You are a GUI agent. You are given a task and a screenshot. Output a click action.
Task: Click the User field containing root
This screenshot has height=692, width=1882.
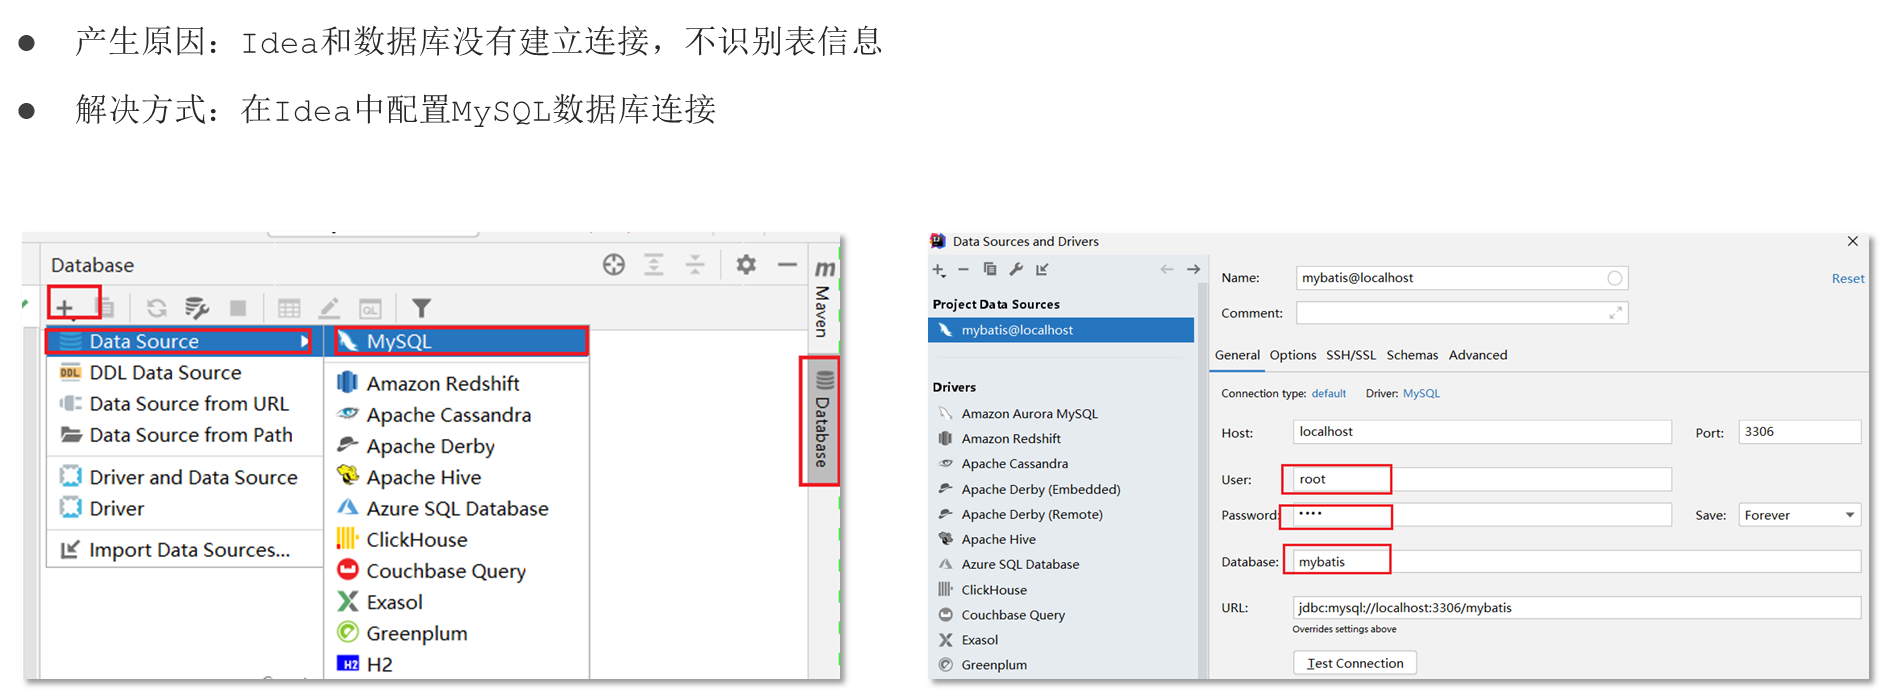(x=1482, y=480)
